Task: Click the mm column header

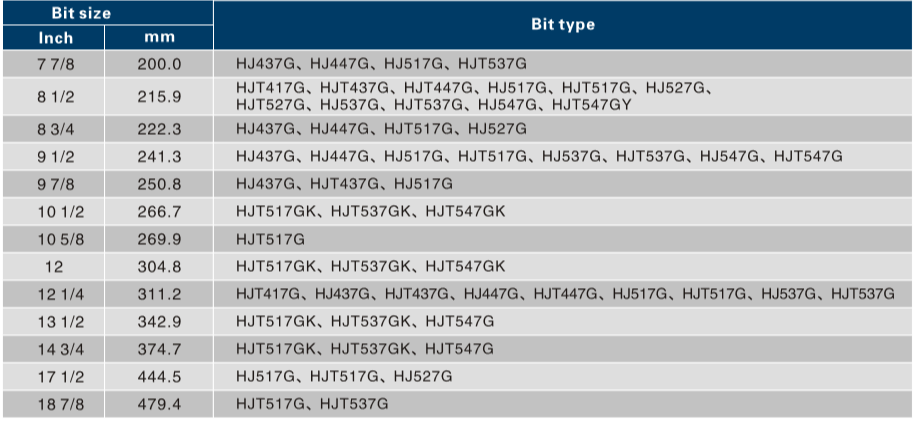Action: click(x=159, y=38)
